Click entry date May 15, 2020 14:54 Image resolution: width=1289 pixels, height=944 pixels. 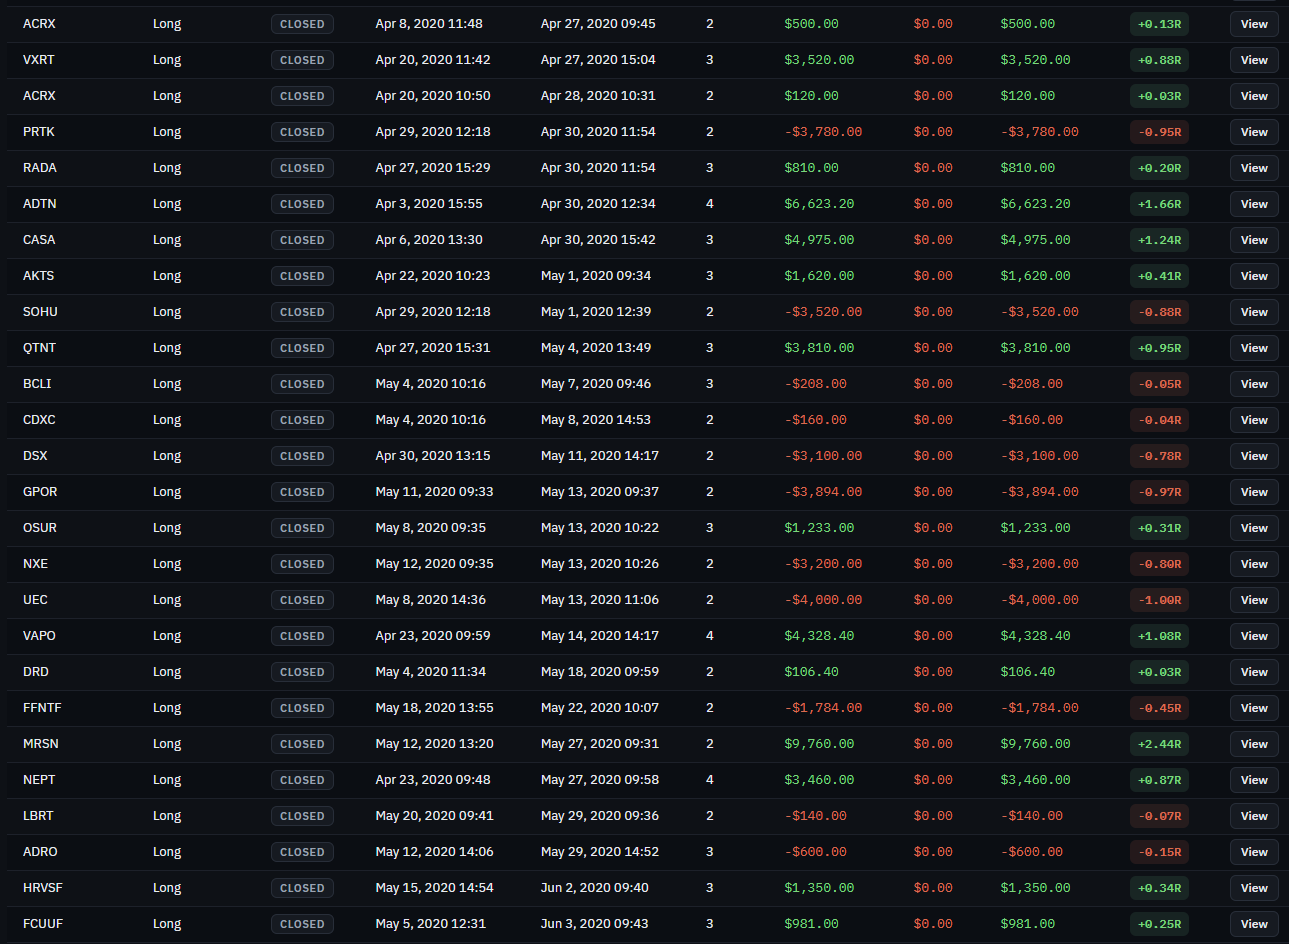tap(434, 888)
